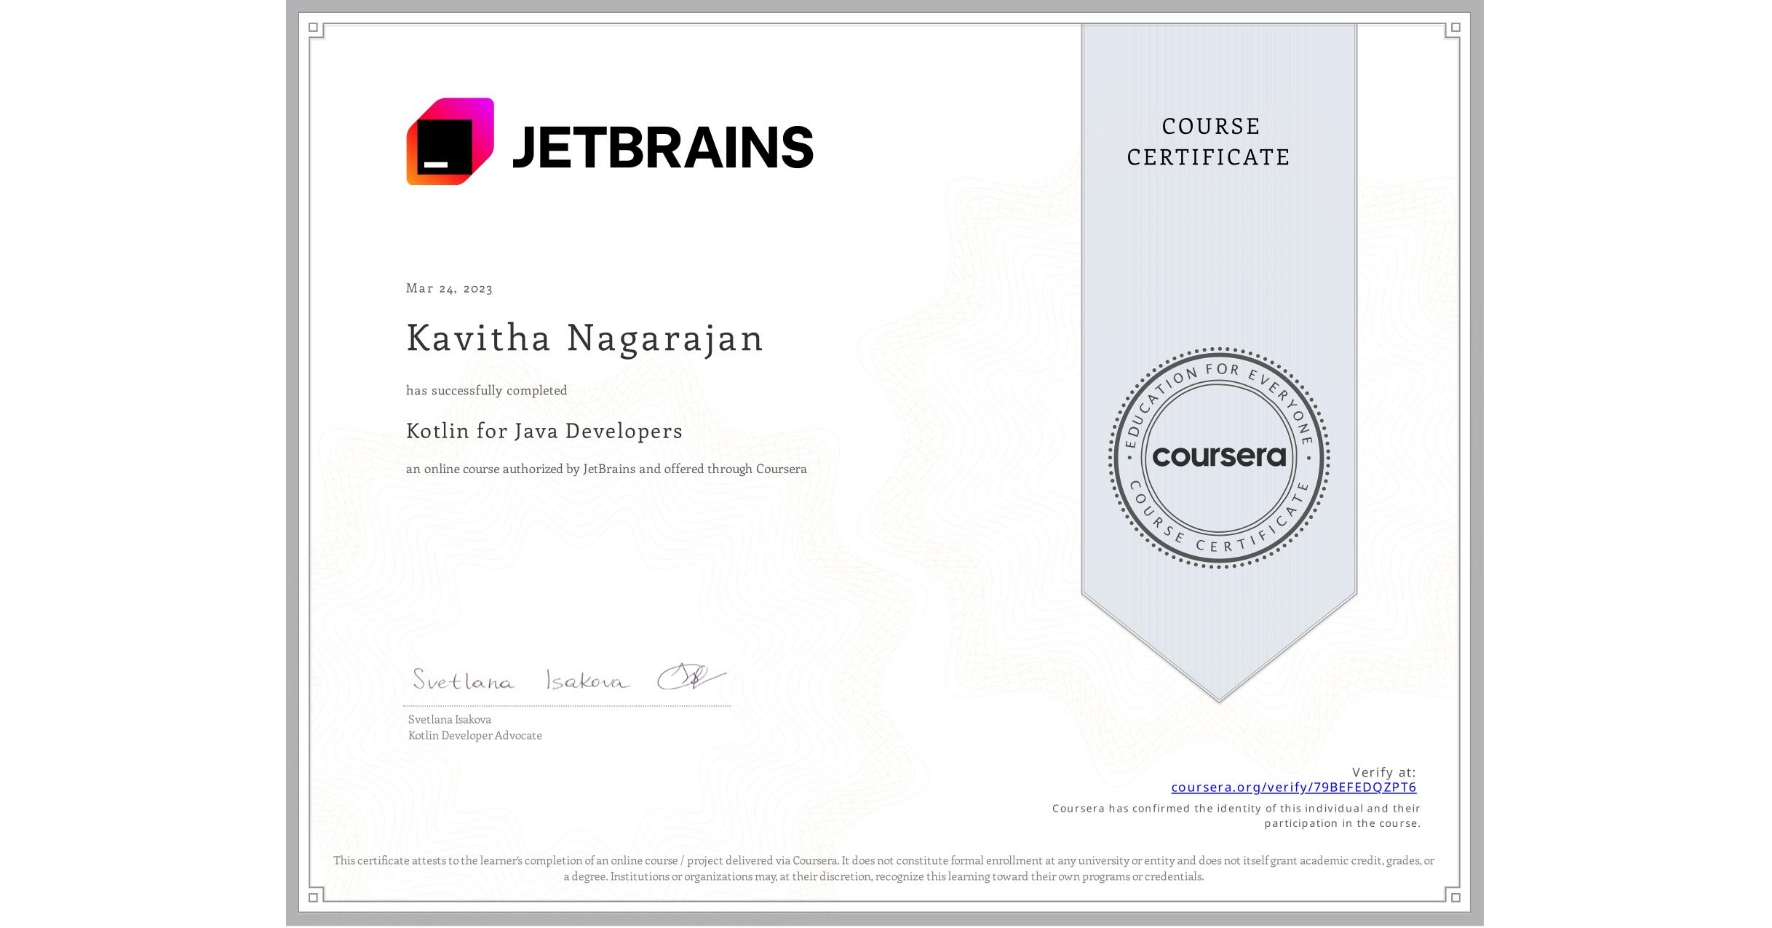
Task: Click the 'Verify at:' label
Action: click(x=1384, y=771)
